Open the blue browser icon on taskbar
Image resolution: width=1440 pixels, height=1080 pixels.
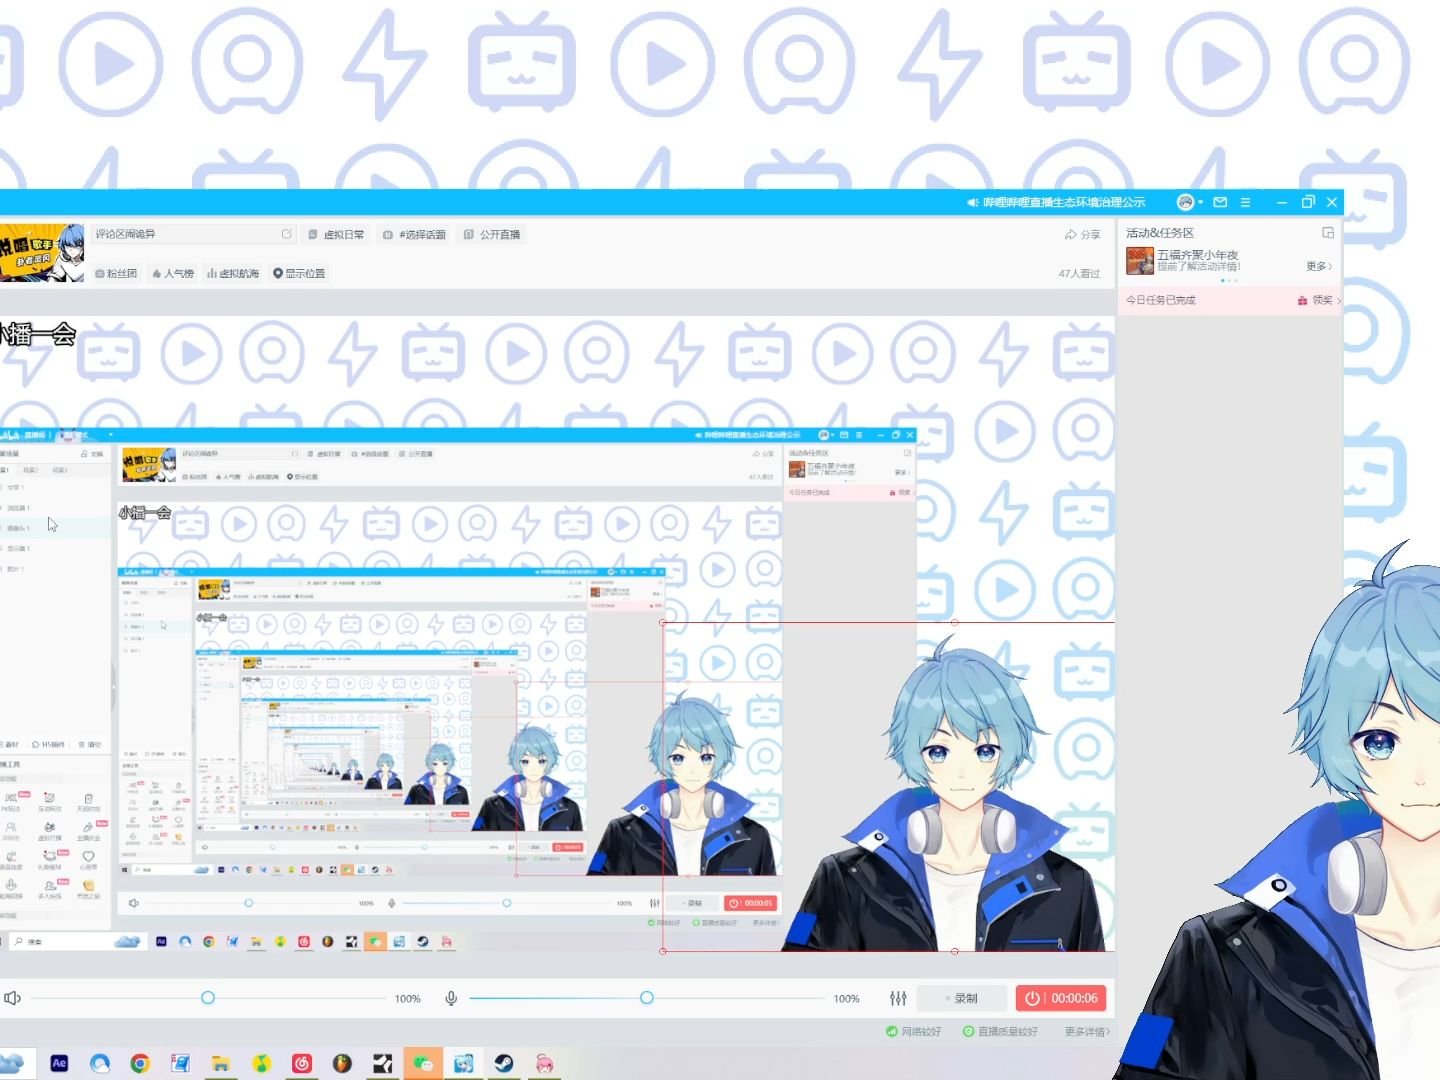pyautogui.click(x=100, y=1063)
